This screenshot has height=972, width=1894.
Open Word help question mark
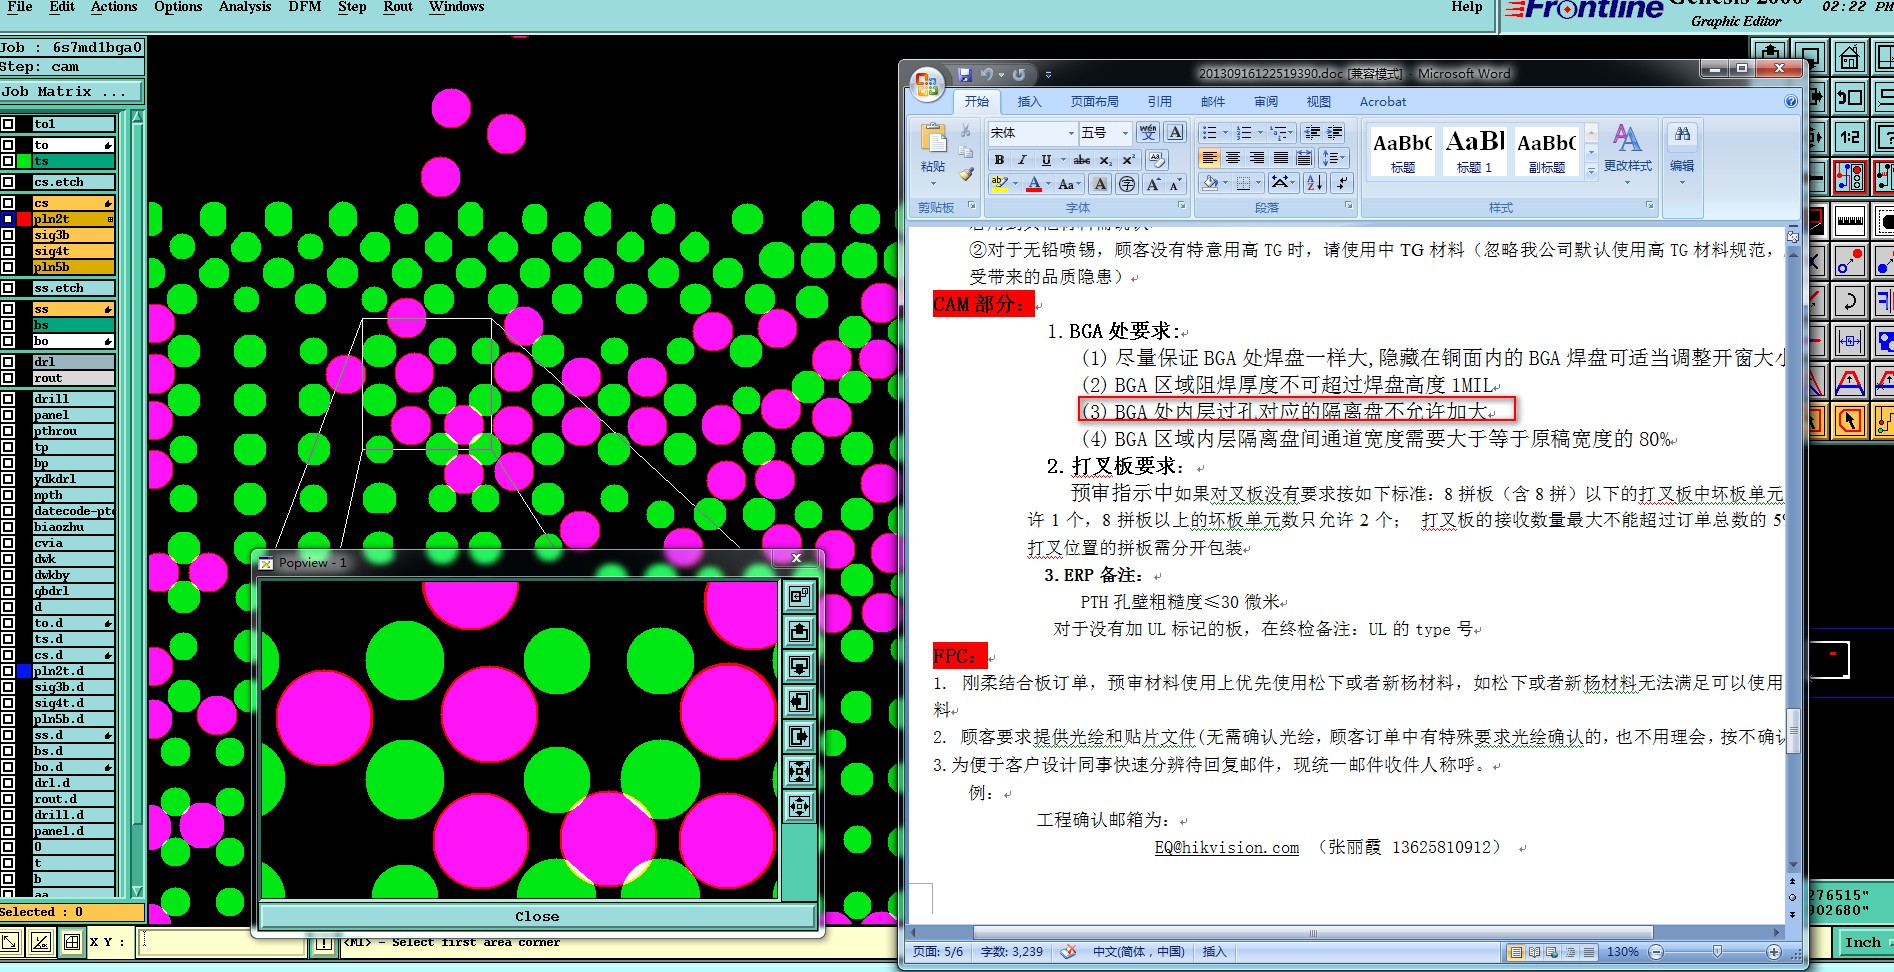point(1791,101)
